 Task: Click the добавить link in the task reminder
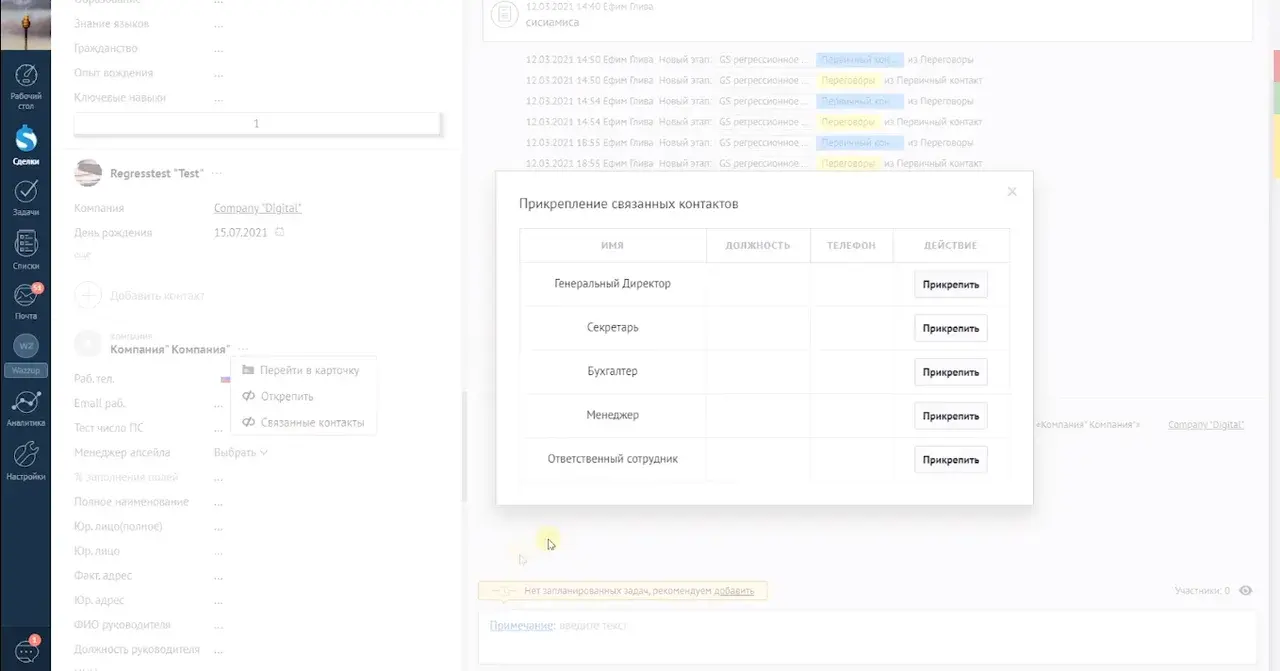[734, 591]
